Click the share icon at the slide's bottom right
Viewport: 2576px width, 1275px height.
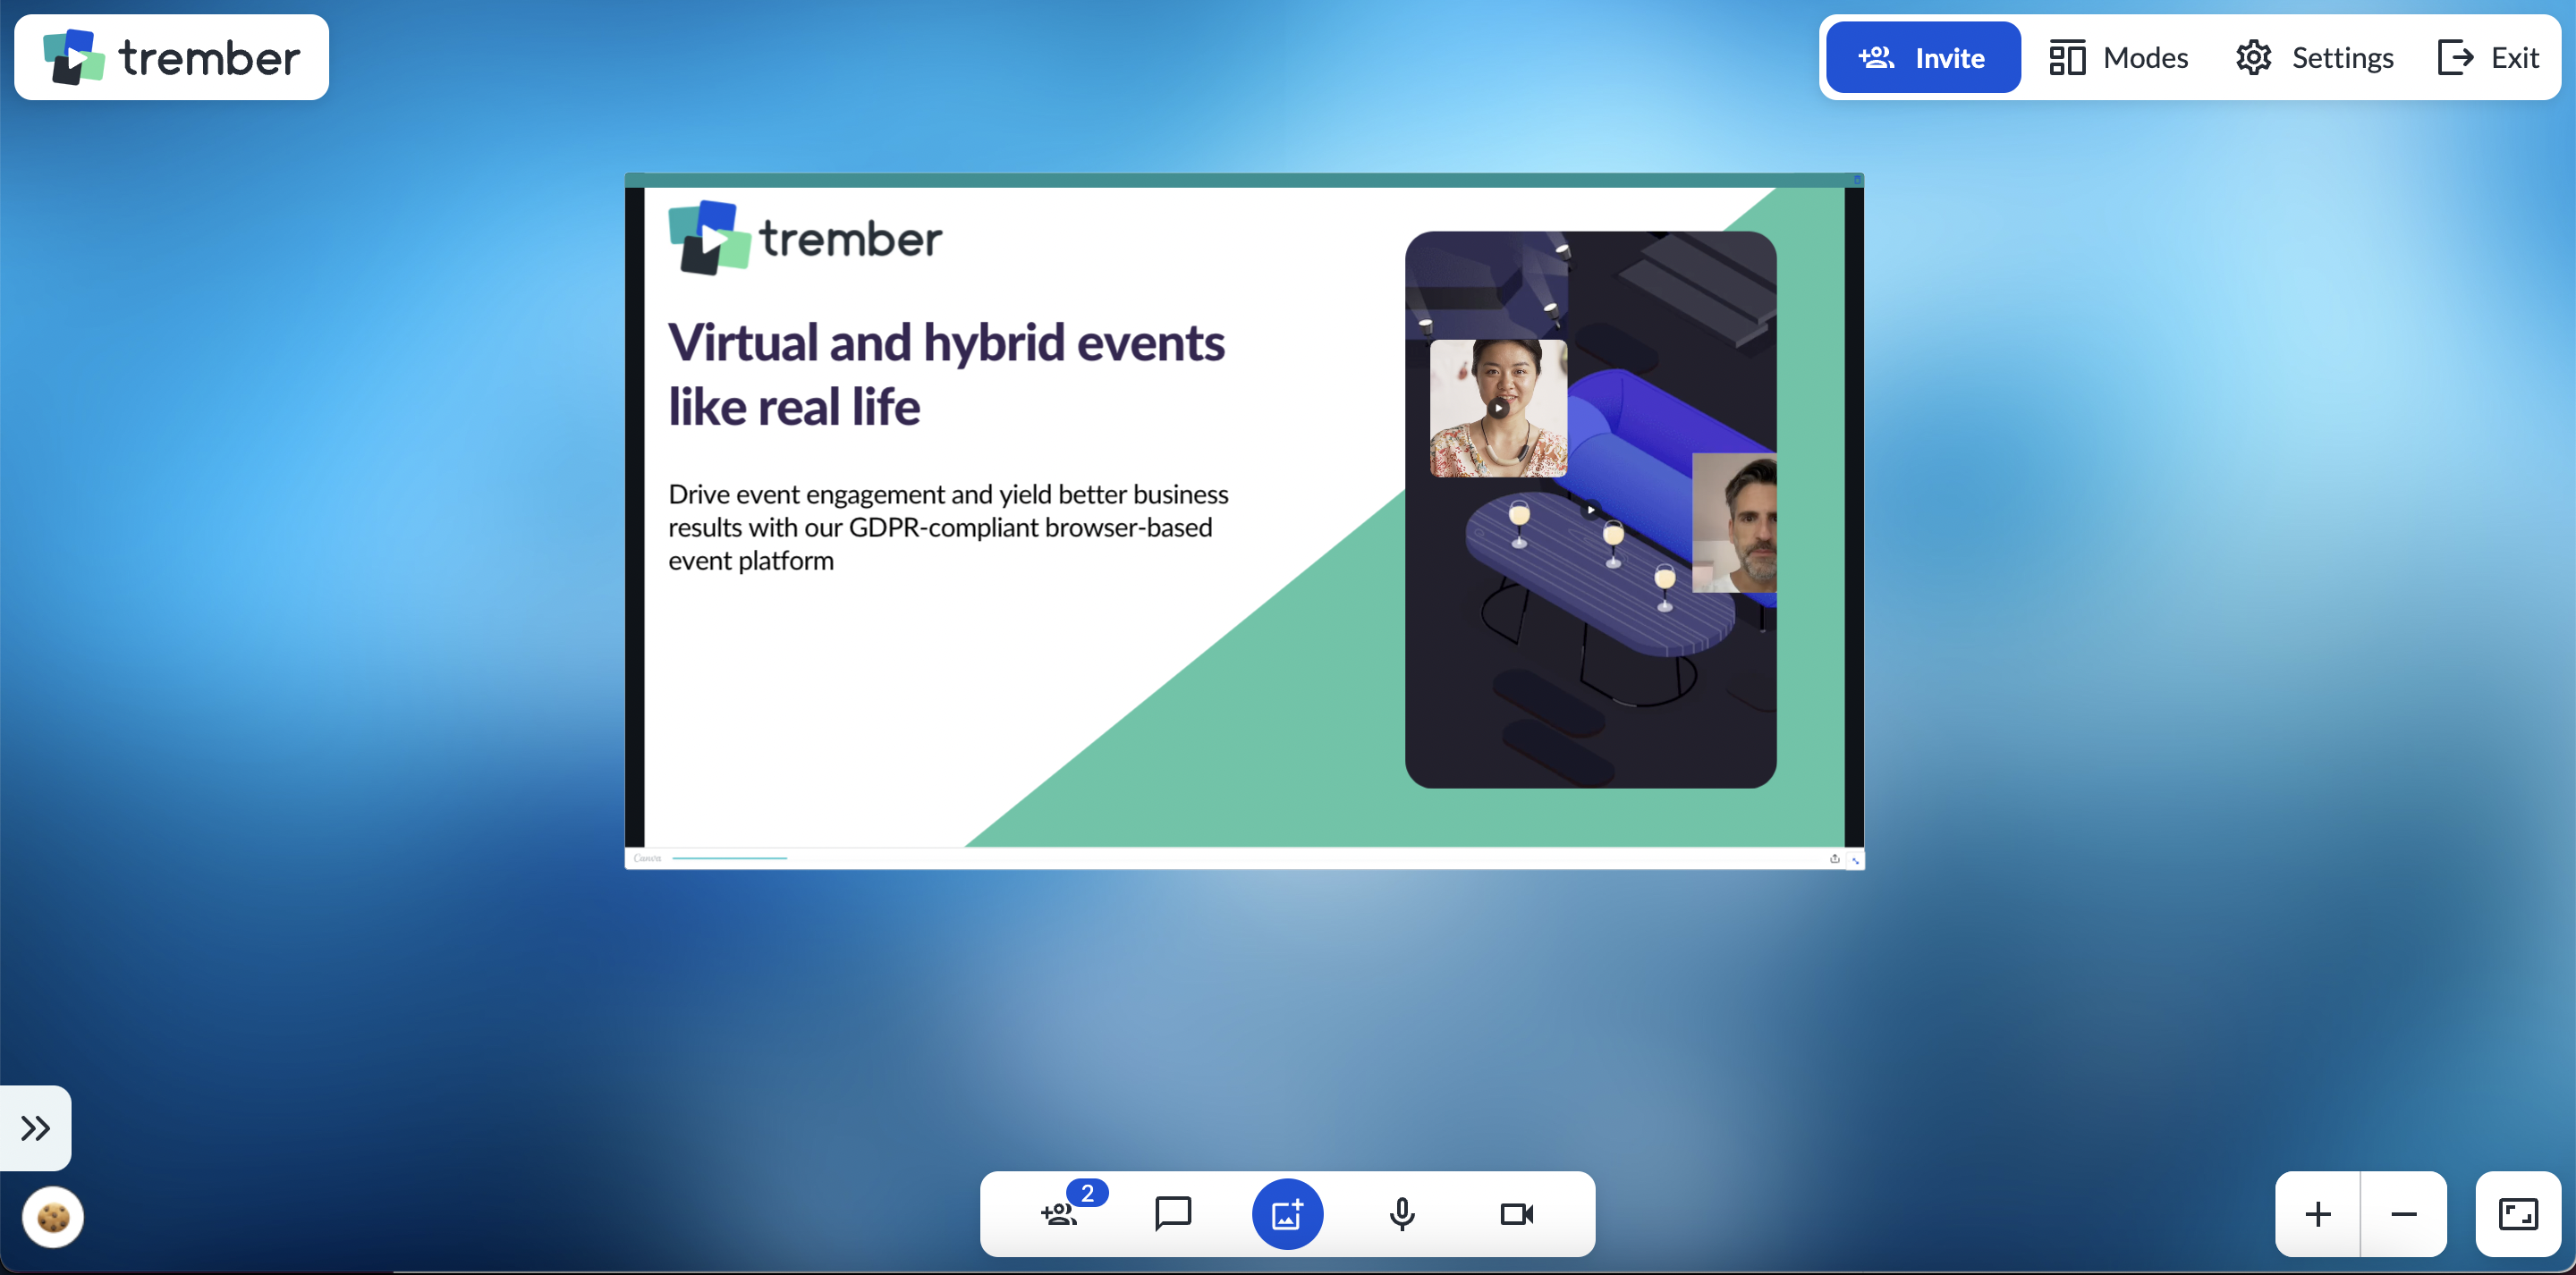[x=1835, y=858]
